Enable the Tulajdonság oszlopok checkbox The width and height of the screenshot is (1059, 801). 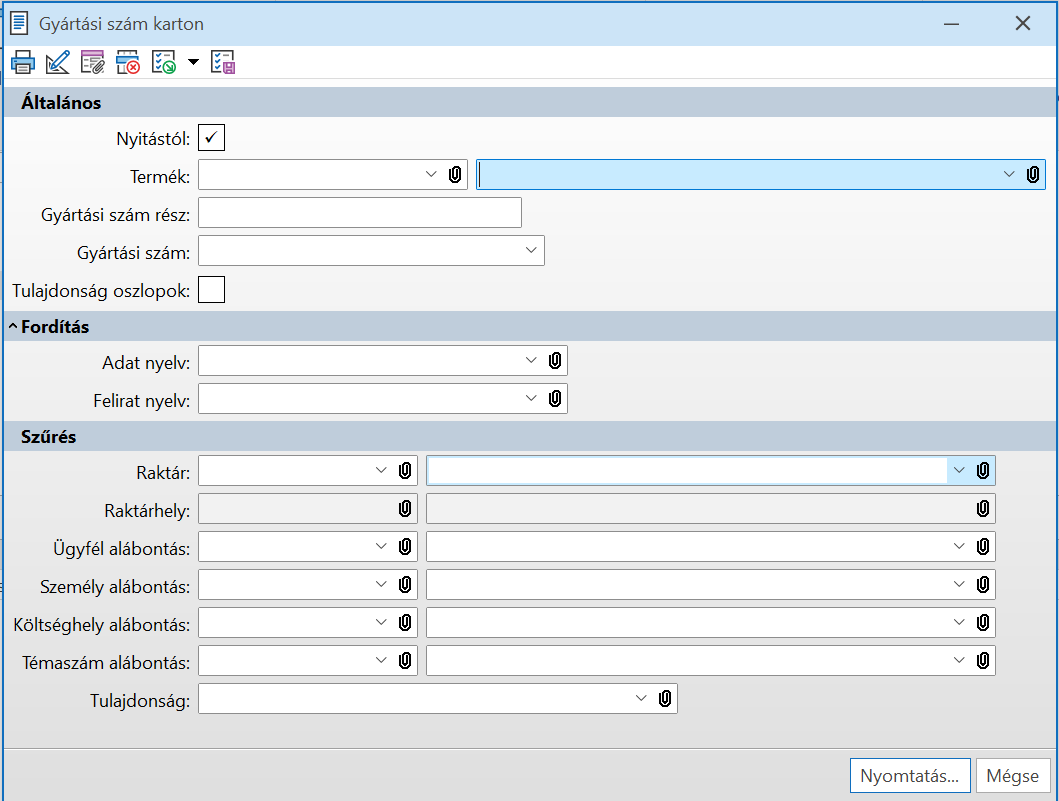[x=212, y=290]
